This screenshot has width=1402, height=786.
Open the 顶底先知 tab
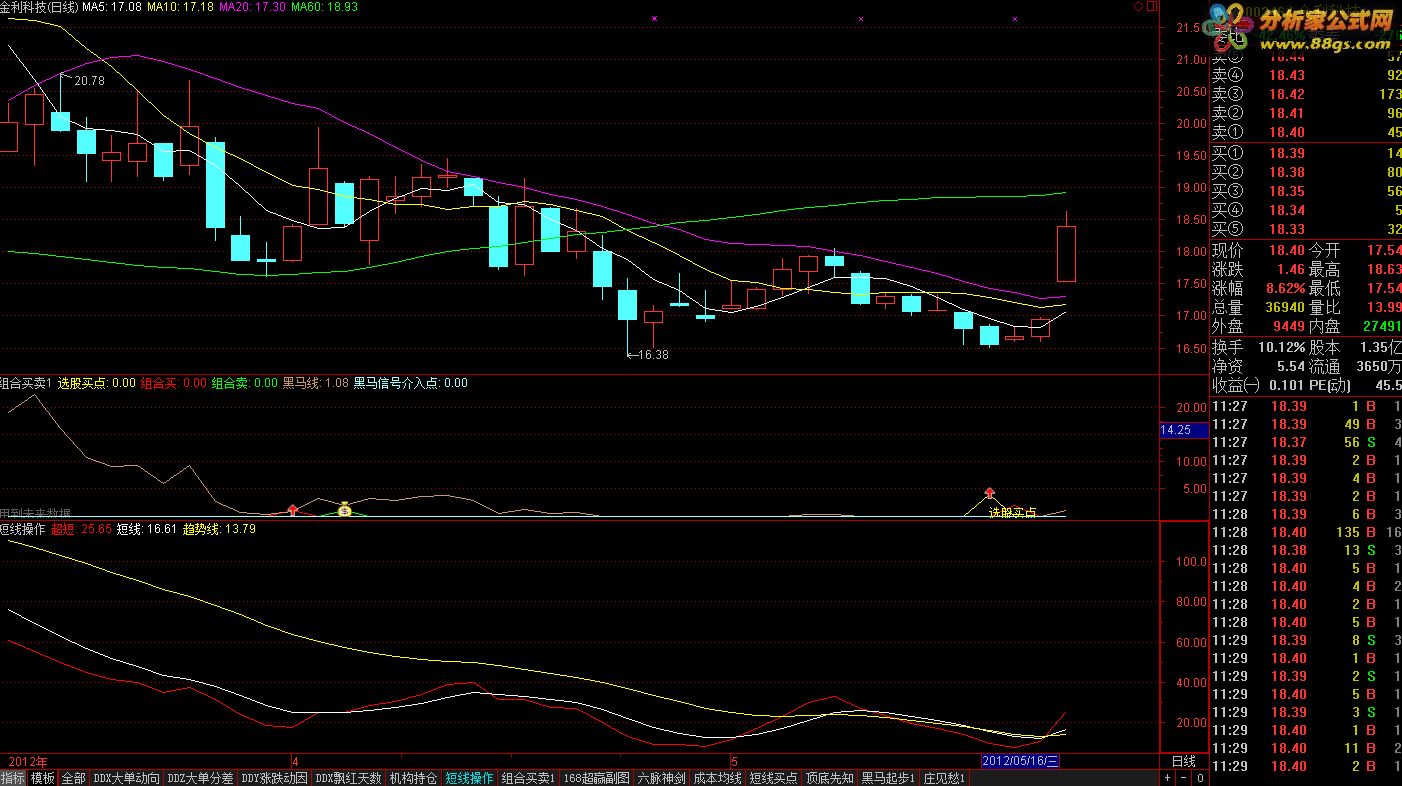[830, 778]
